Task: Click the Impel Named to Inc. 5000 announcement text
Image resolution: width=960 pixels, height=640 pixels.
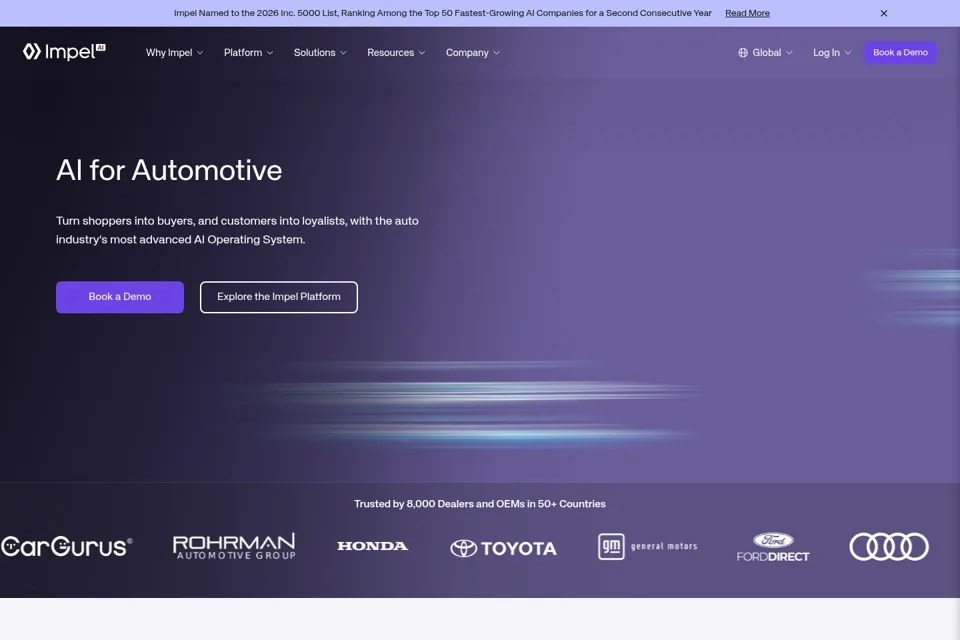Action: [443, 13]
